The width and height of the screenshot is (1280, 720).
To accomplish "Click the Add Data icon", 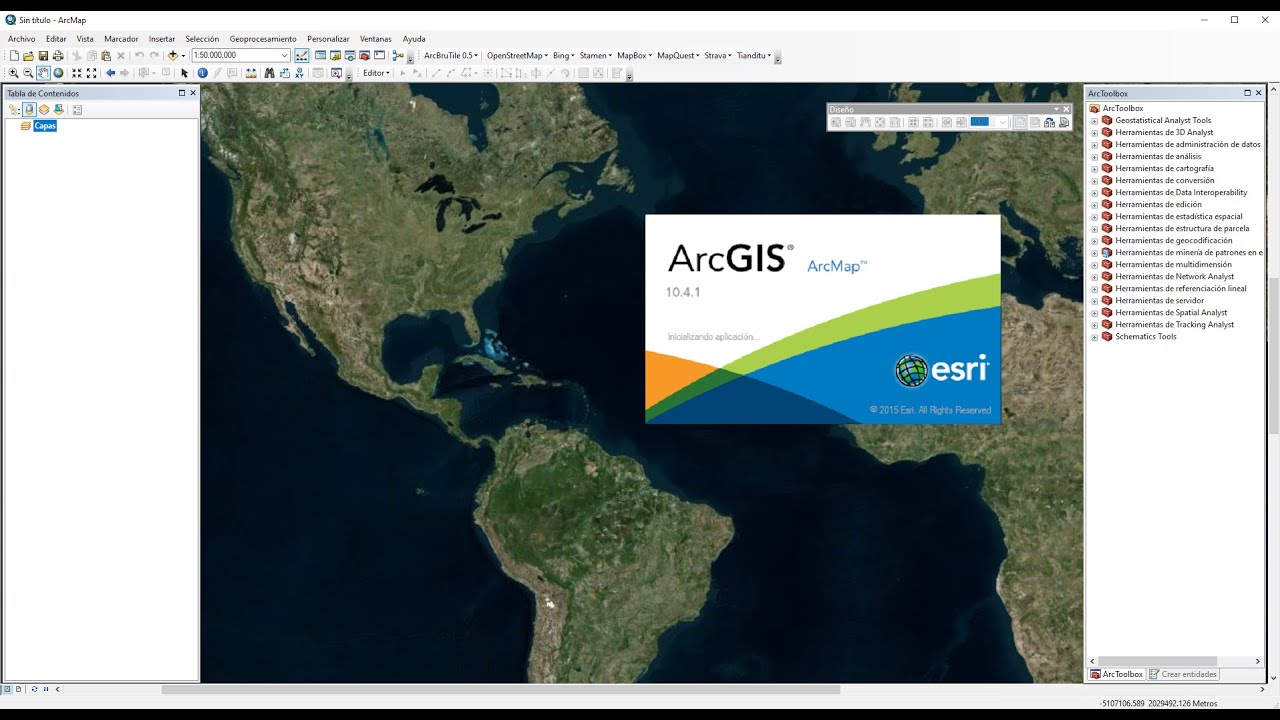I will 172,56.
